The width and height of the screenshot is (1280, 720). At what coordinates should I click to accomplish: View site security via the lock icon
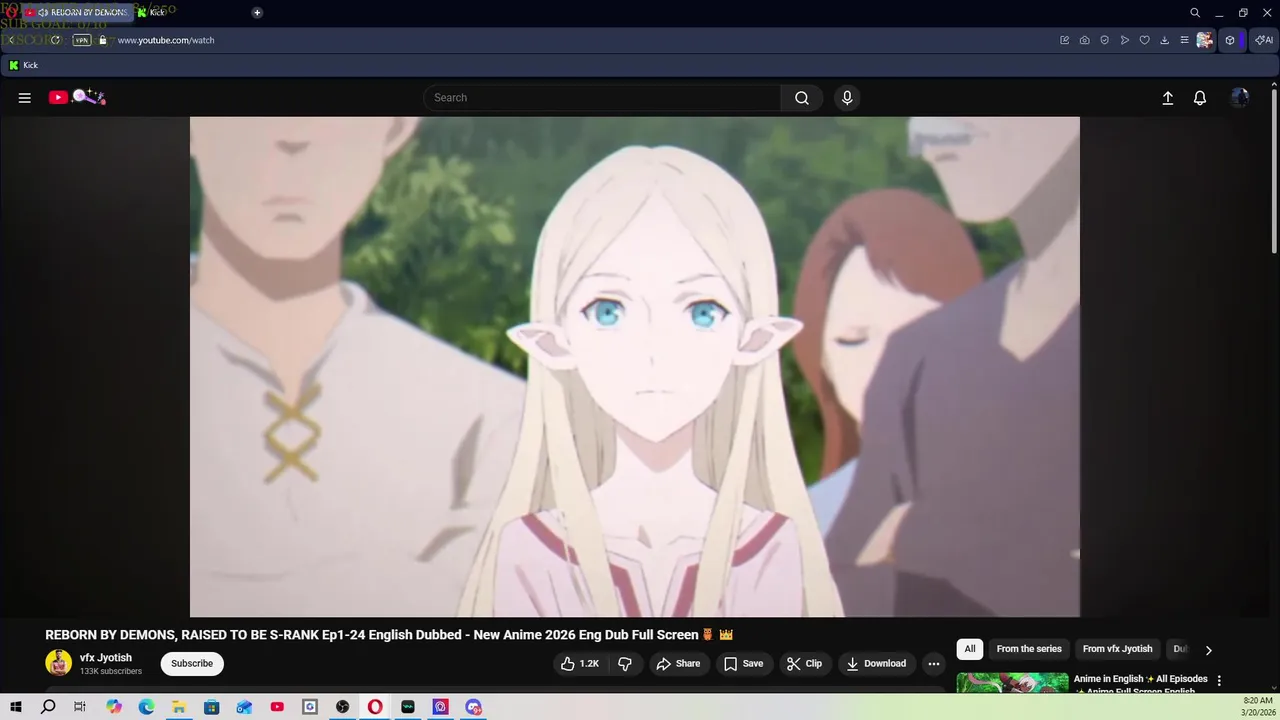pyautogui.click(x=102, y=40)
